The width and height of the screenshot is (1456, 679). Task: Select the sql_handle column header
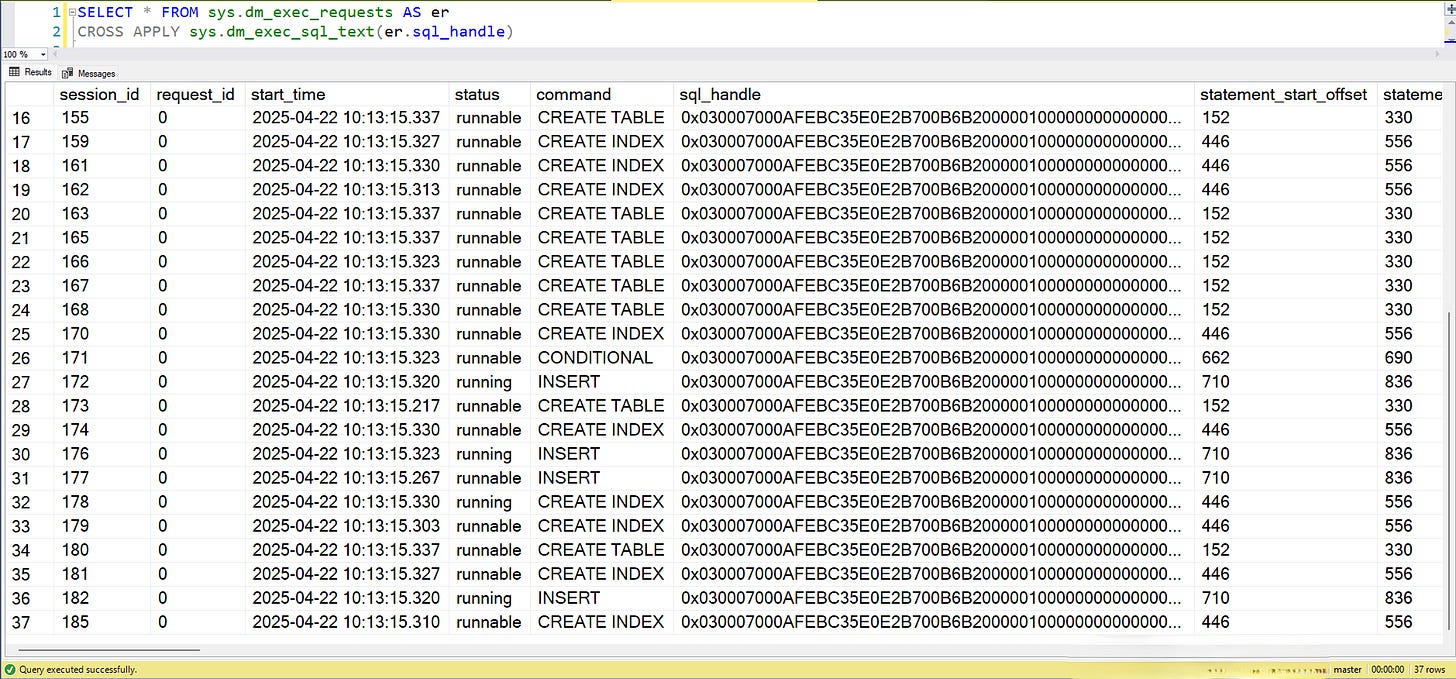click(934, 94)
